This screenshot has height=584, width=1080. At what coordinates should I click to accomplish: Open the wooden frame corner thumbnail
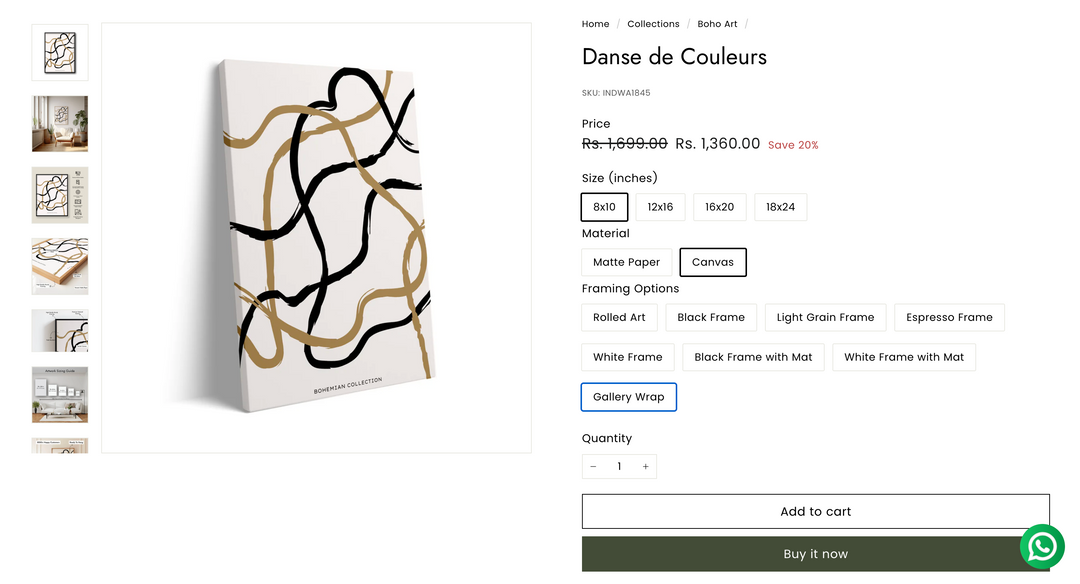pos(60,266)
